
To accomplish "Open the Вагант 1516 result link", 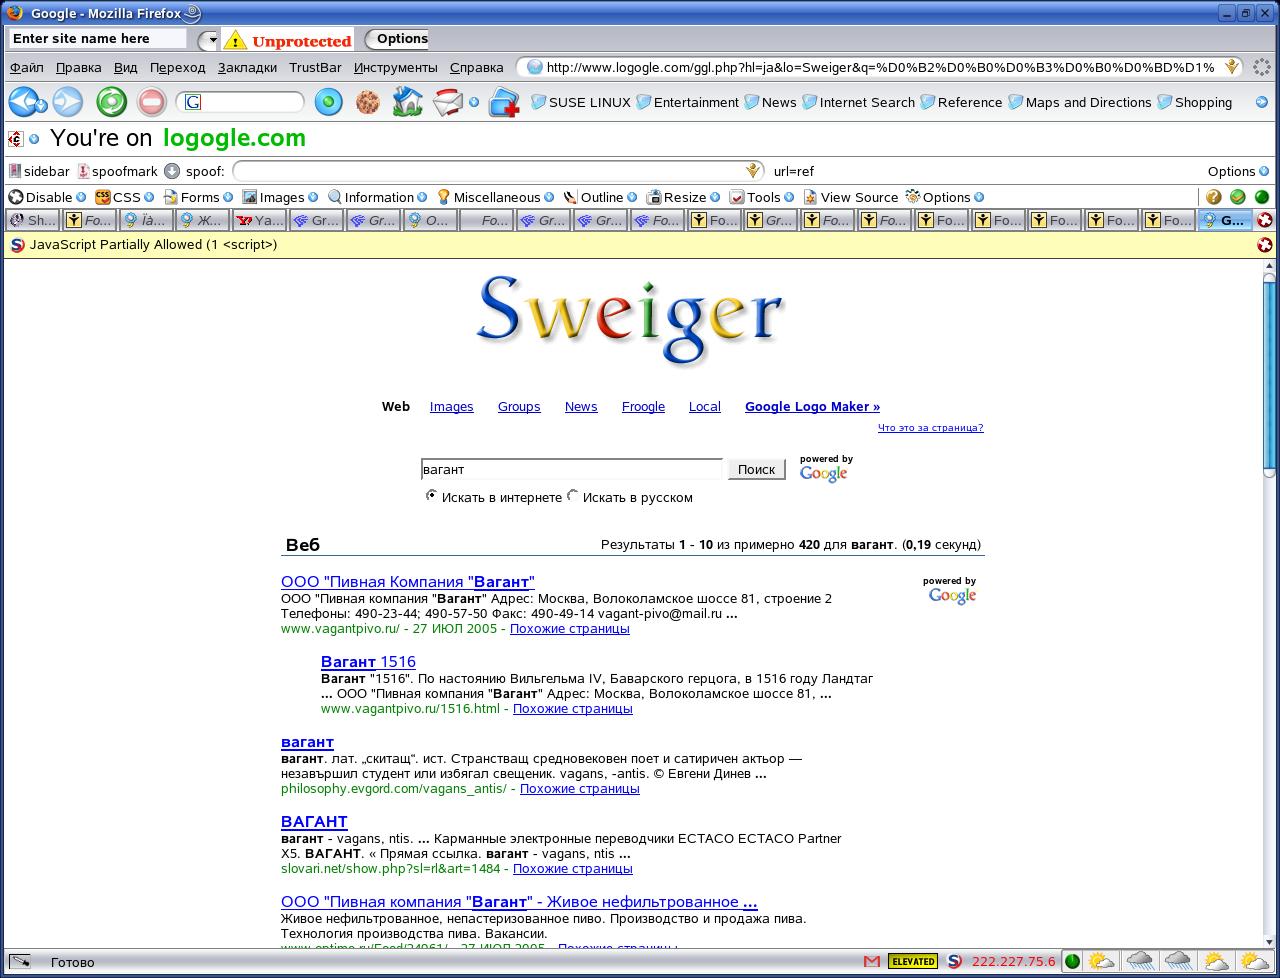I will click(368, 662).
